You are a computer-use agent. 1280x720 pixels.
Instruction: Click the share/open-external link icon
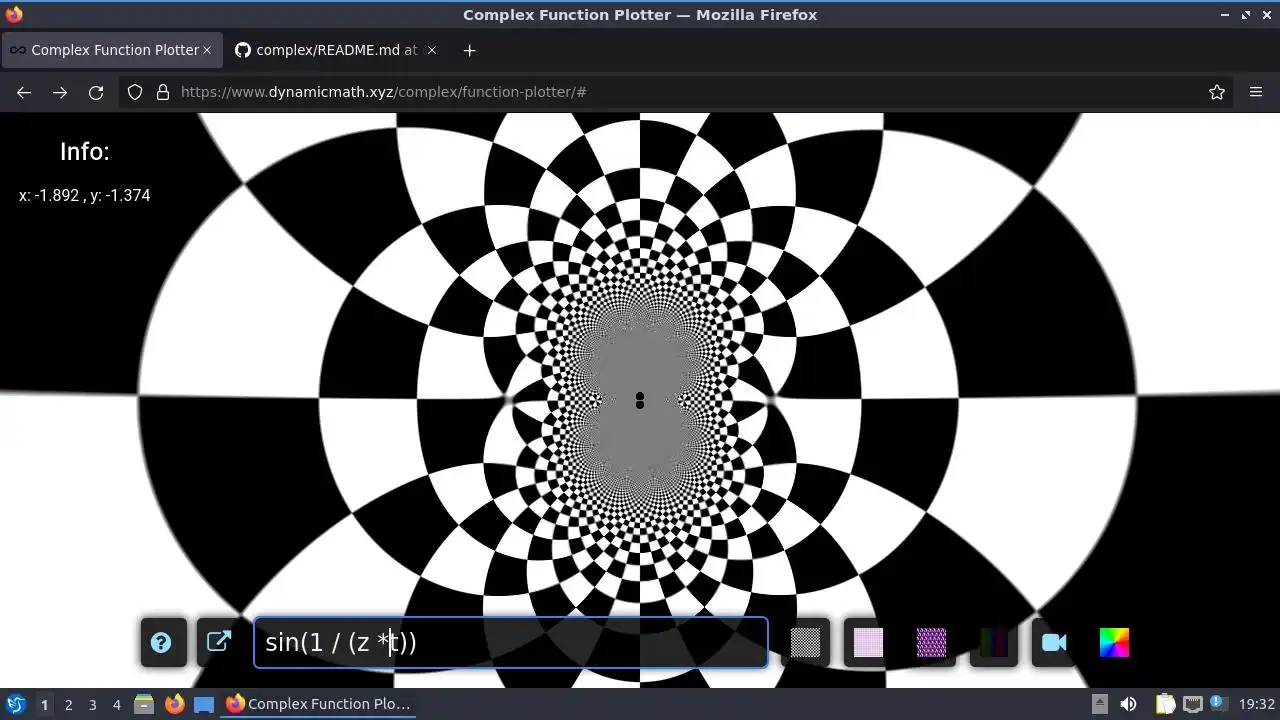click(x=219, y=642)
